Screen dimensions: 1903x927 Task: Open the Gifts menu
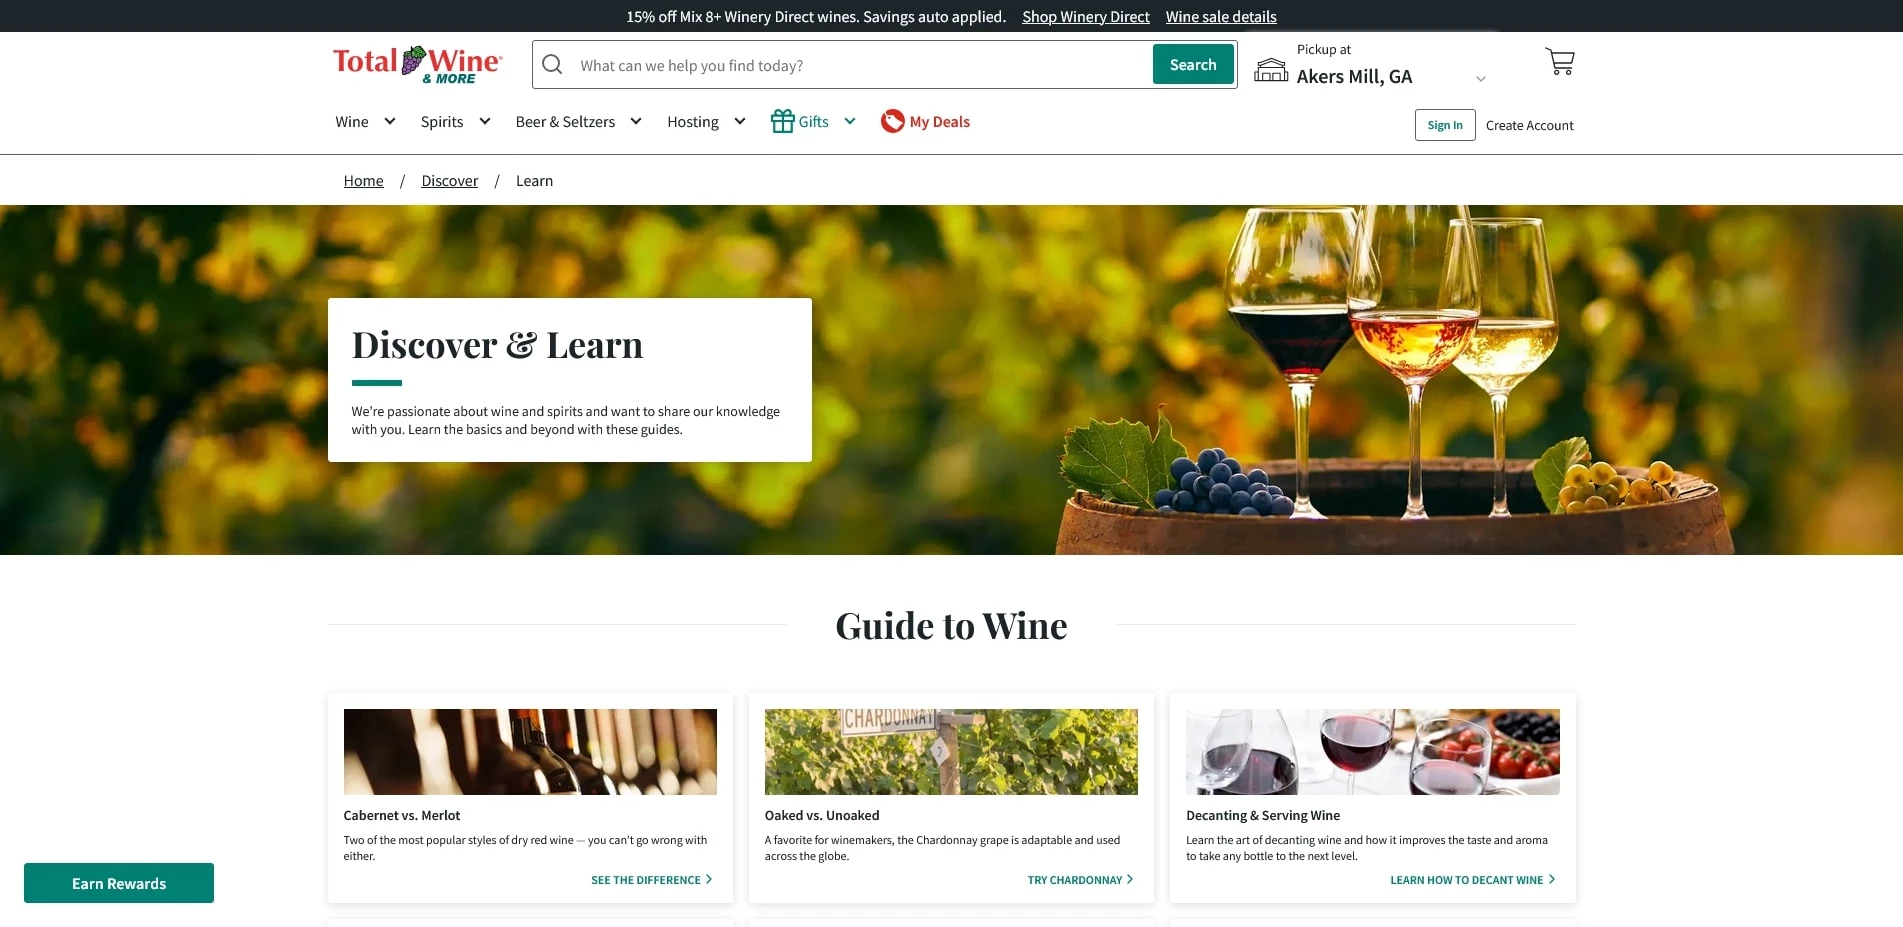click(x=814, y=121)
